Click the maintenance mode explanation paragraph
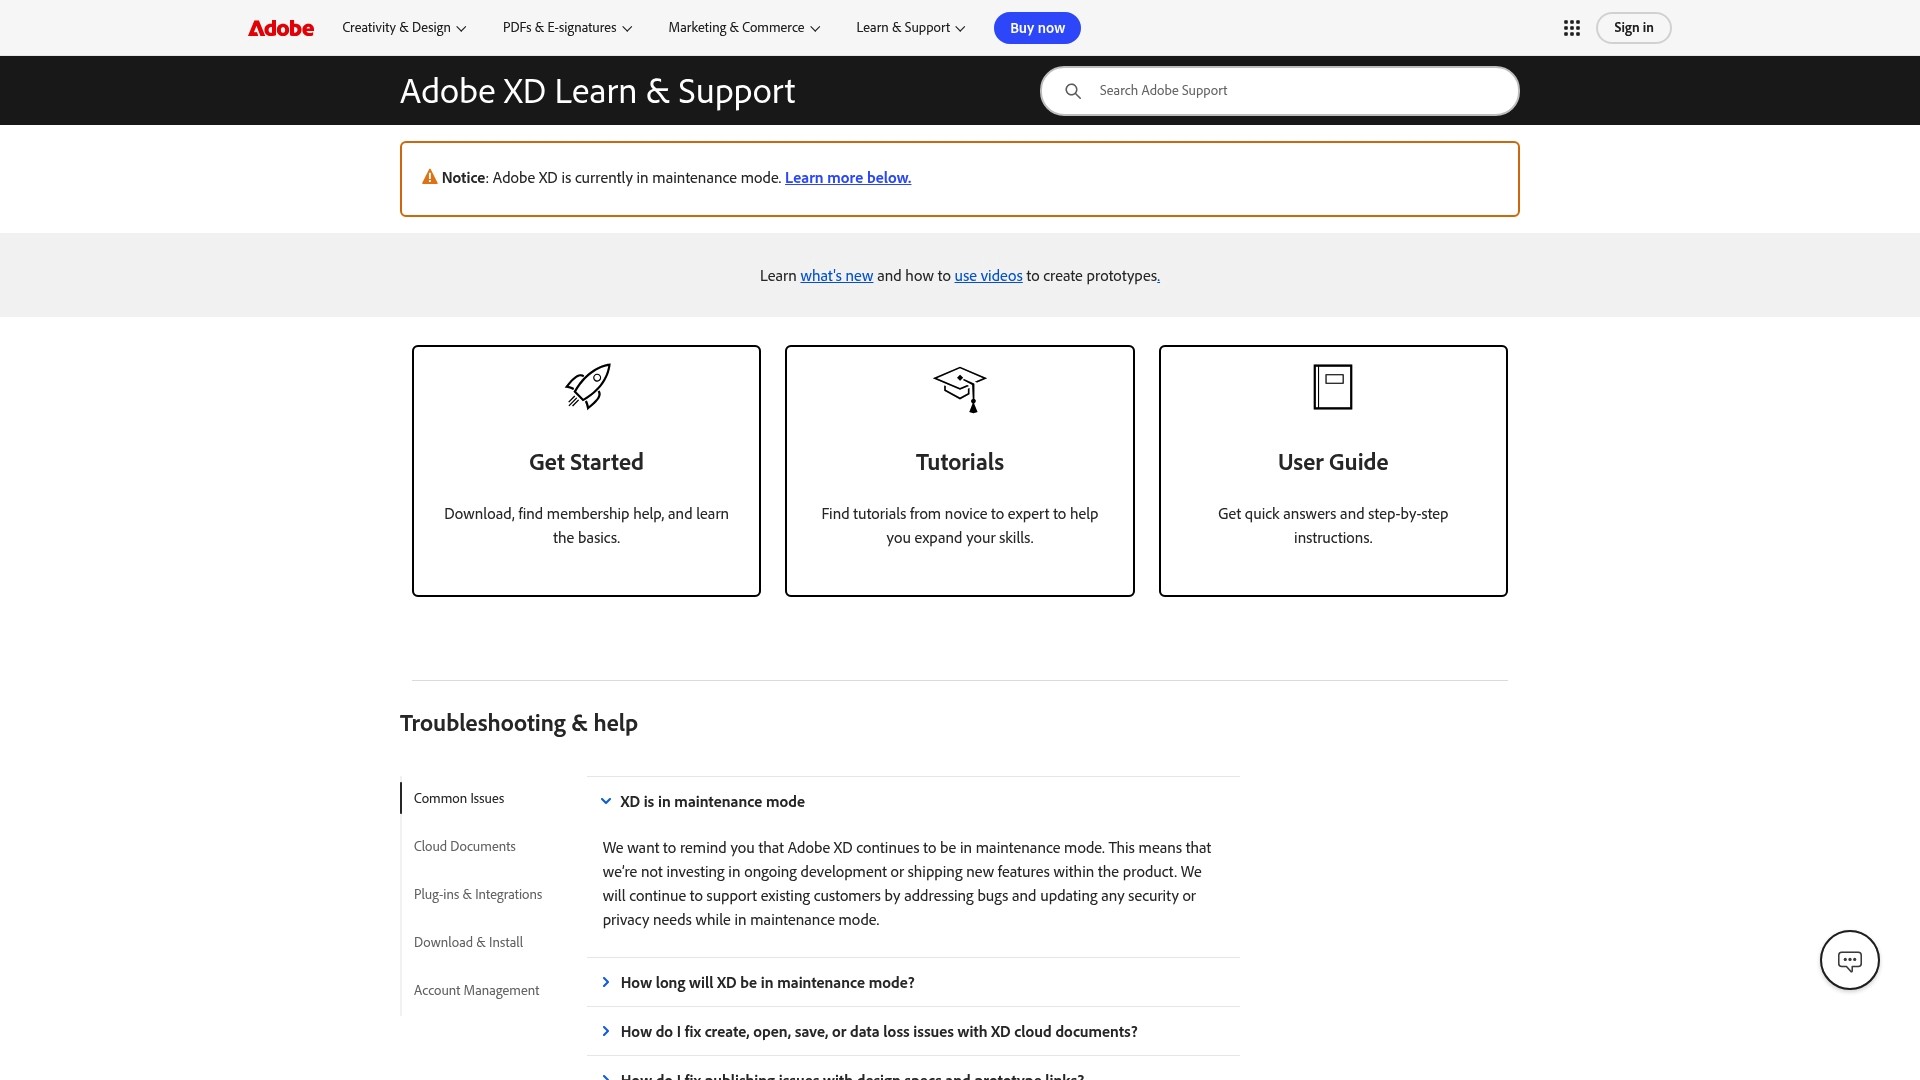 (x=907, y=883)
